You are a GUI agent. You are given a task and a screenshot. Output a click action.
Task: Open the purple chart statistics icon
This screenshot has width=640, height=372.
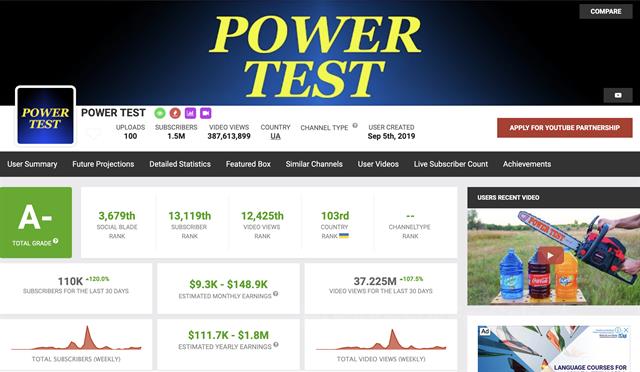(190, 113)
